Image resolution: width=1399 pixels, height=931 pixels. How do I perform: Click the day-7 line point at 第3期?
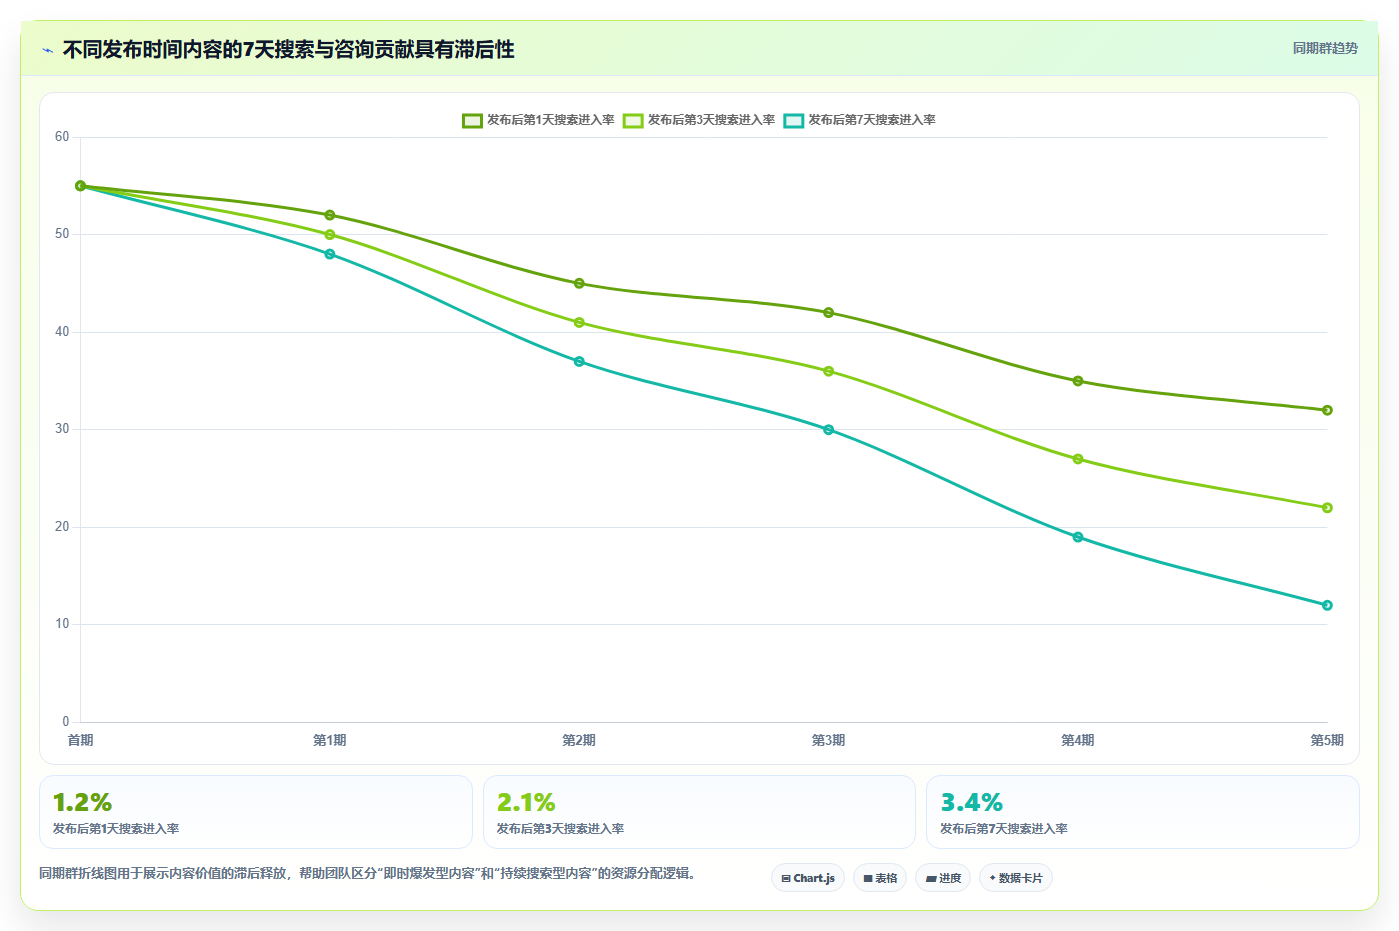point(829,430)
